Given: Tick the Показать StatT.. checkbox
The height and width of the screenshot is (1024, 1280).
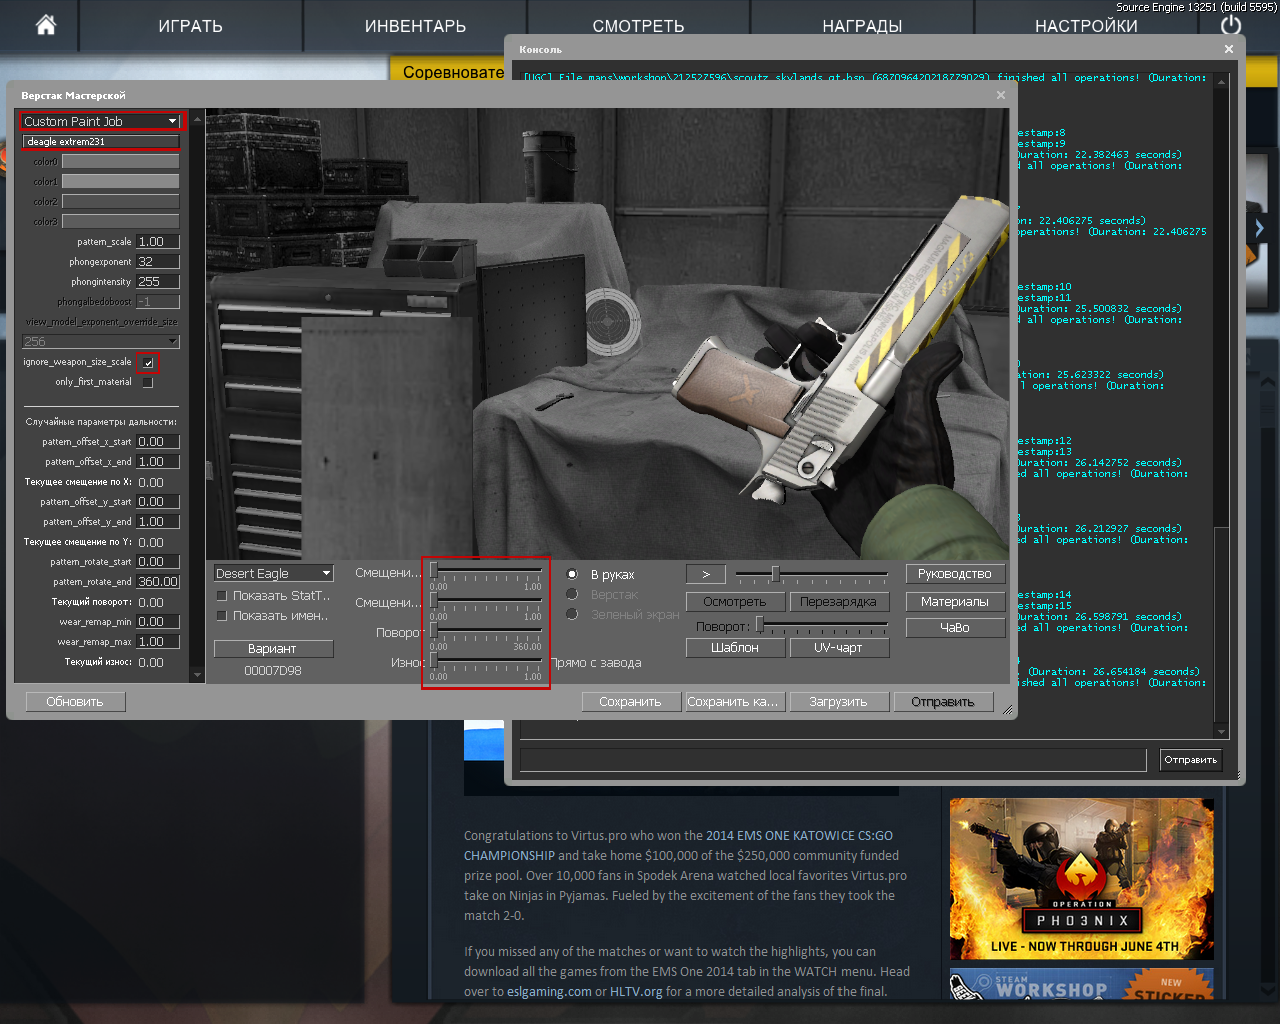Looking at the screenshot, I should tap(222, 595).
